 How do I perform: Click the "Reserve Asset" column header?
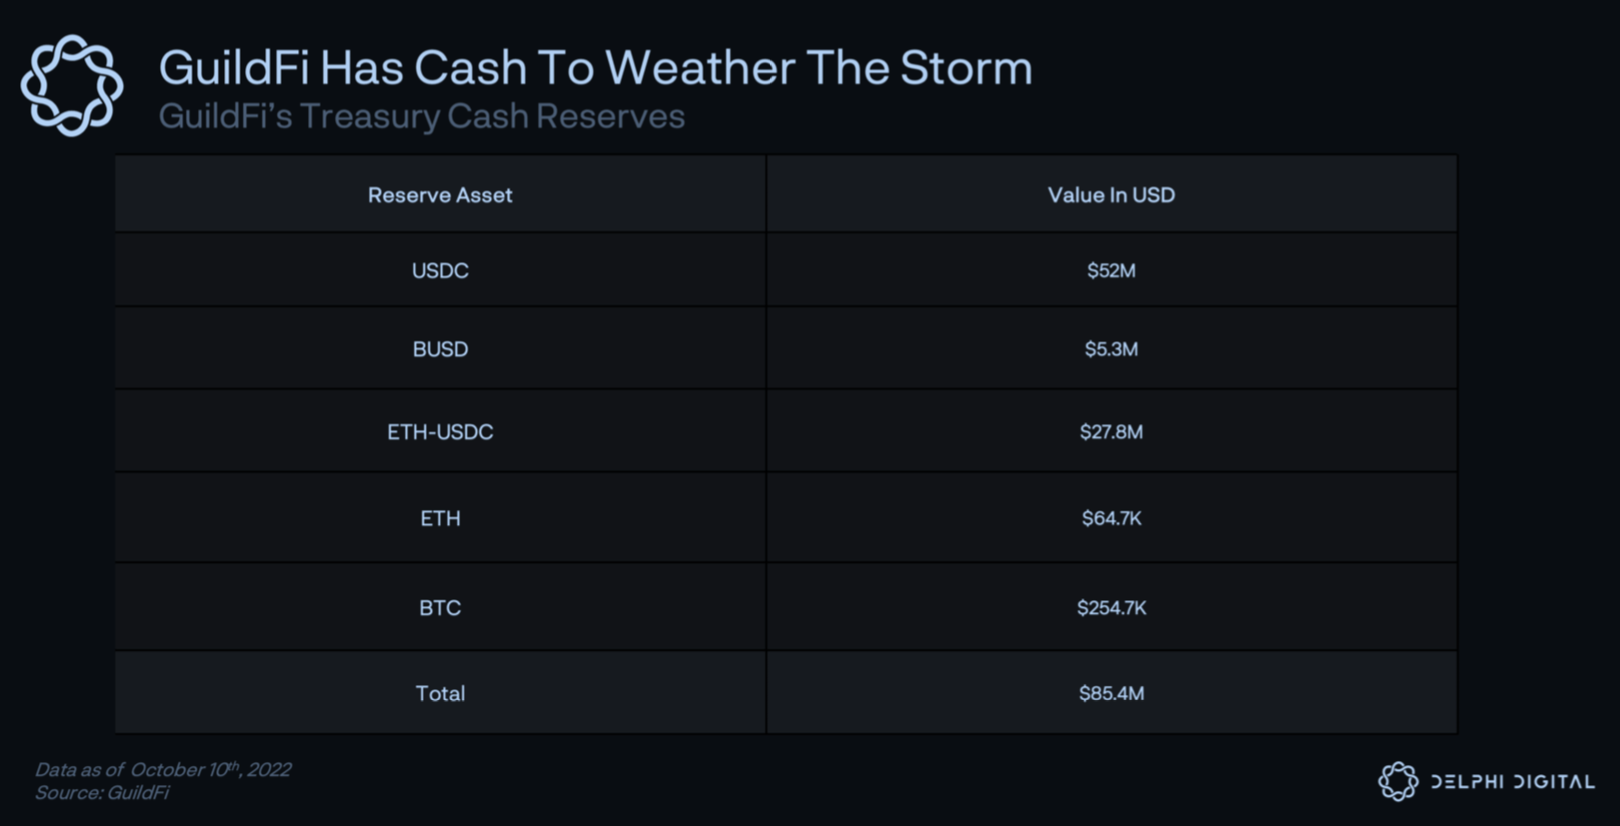tap(440, 195)
